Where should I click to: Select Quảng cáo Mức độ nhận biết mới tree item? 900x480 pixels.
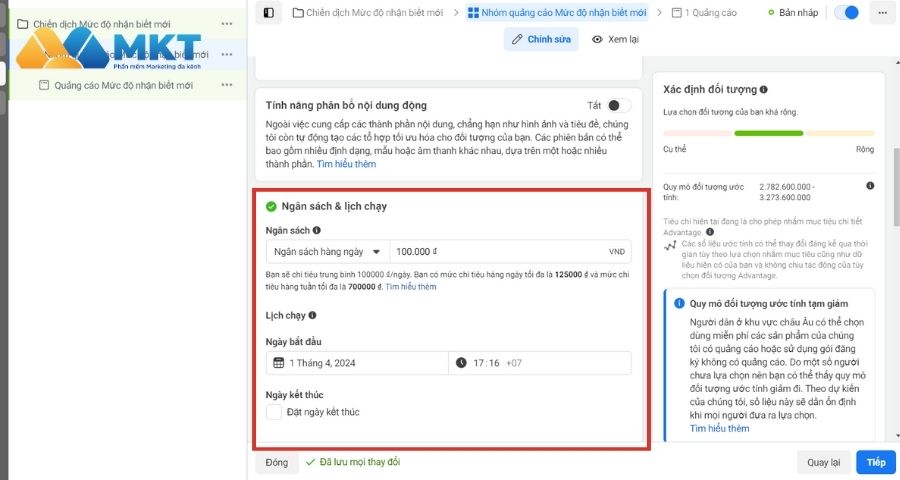pyautogui.click(x=123, y=85)
